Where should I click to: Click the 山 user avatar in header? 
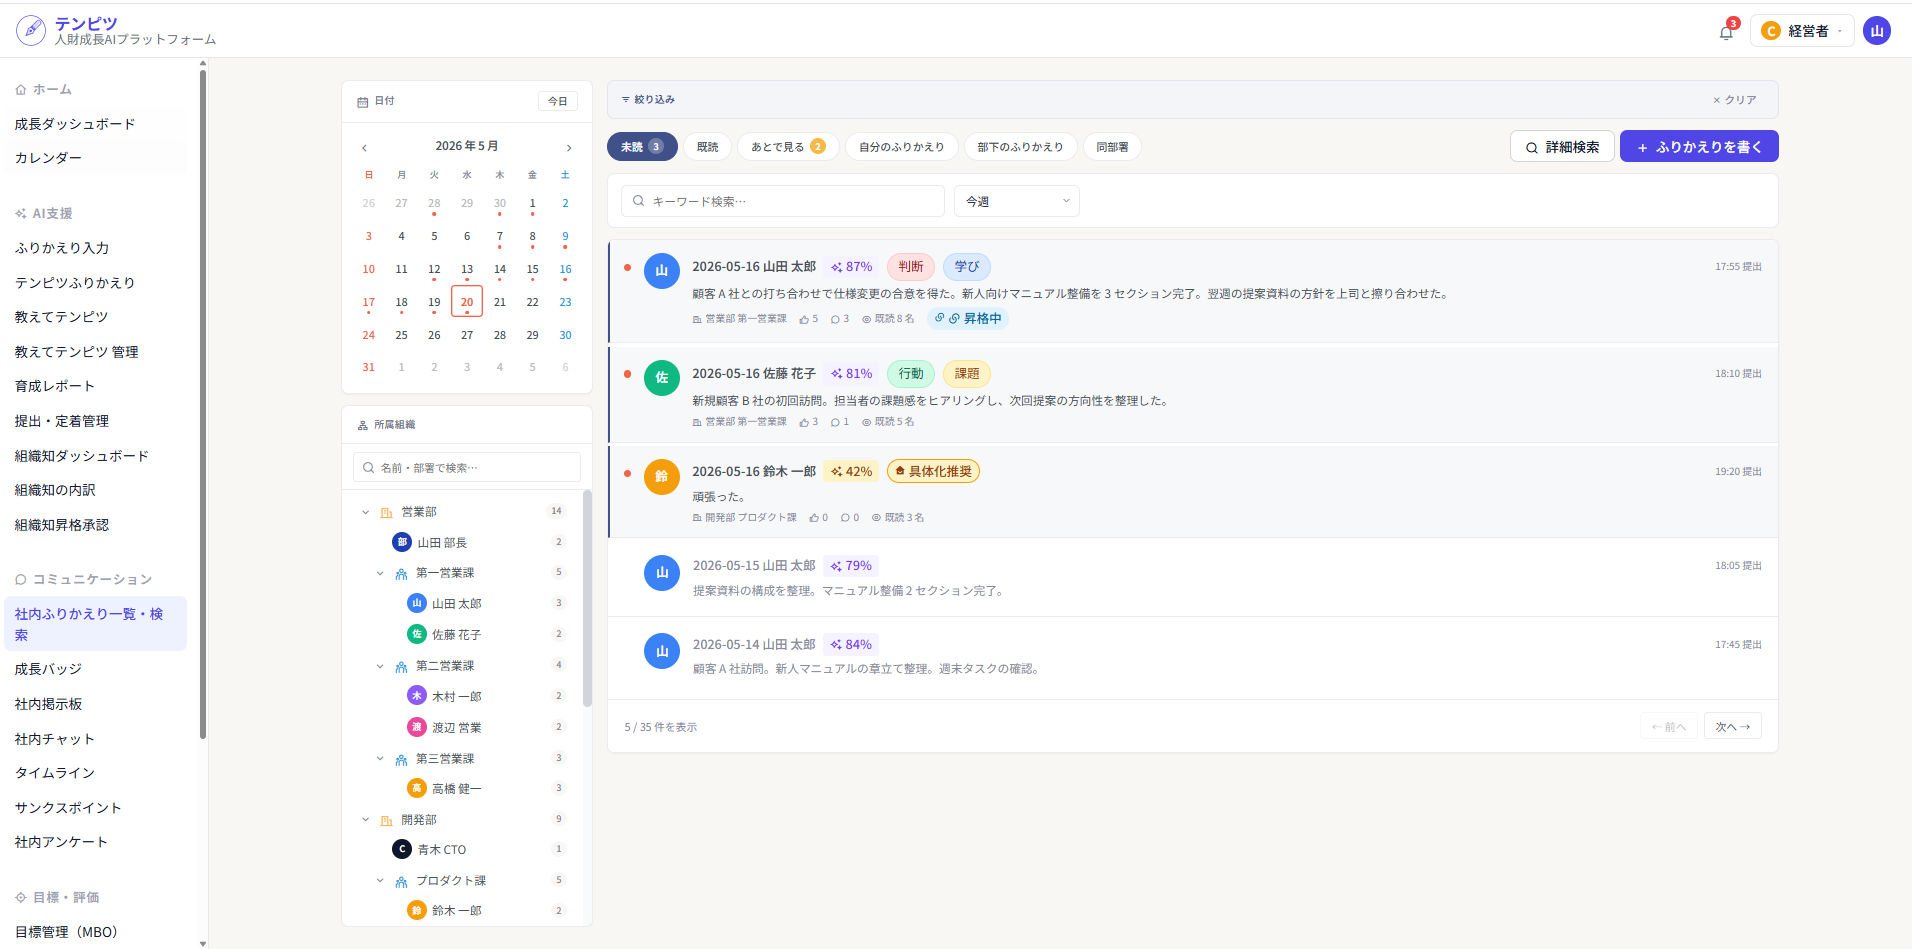1877,31
